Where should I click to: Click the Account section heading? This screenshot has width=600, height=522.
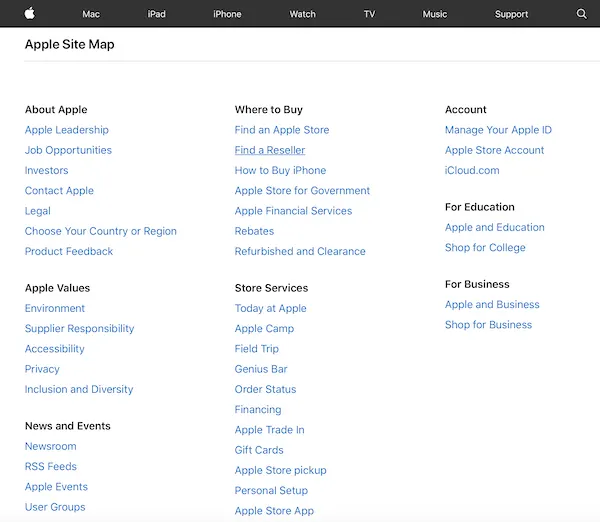465,109
